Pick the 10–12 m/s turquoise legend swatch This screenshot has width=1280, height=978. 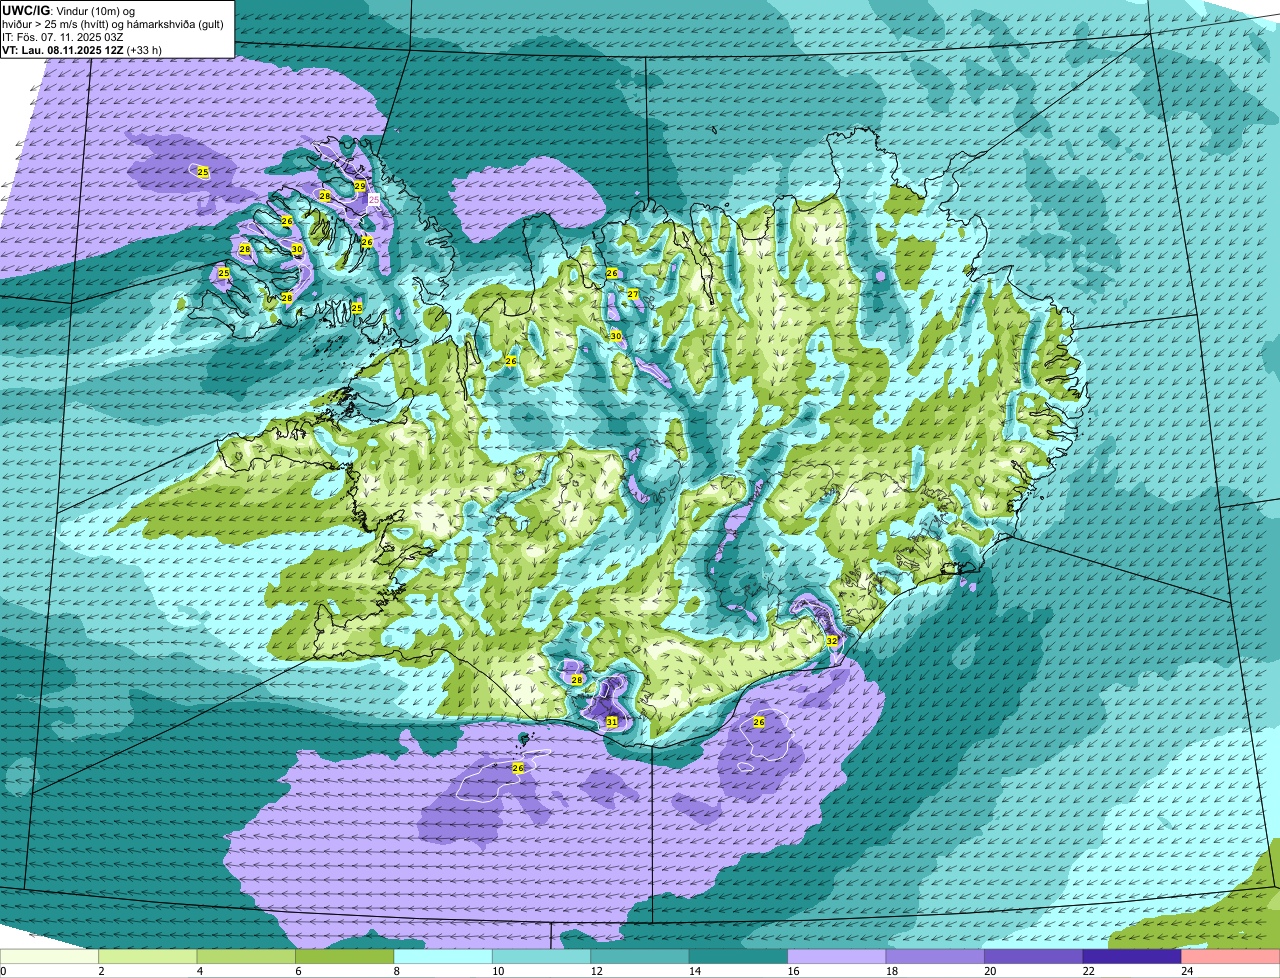point(542,956)
